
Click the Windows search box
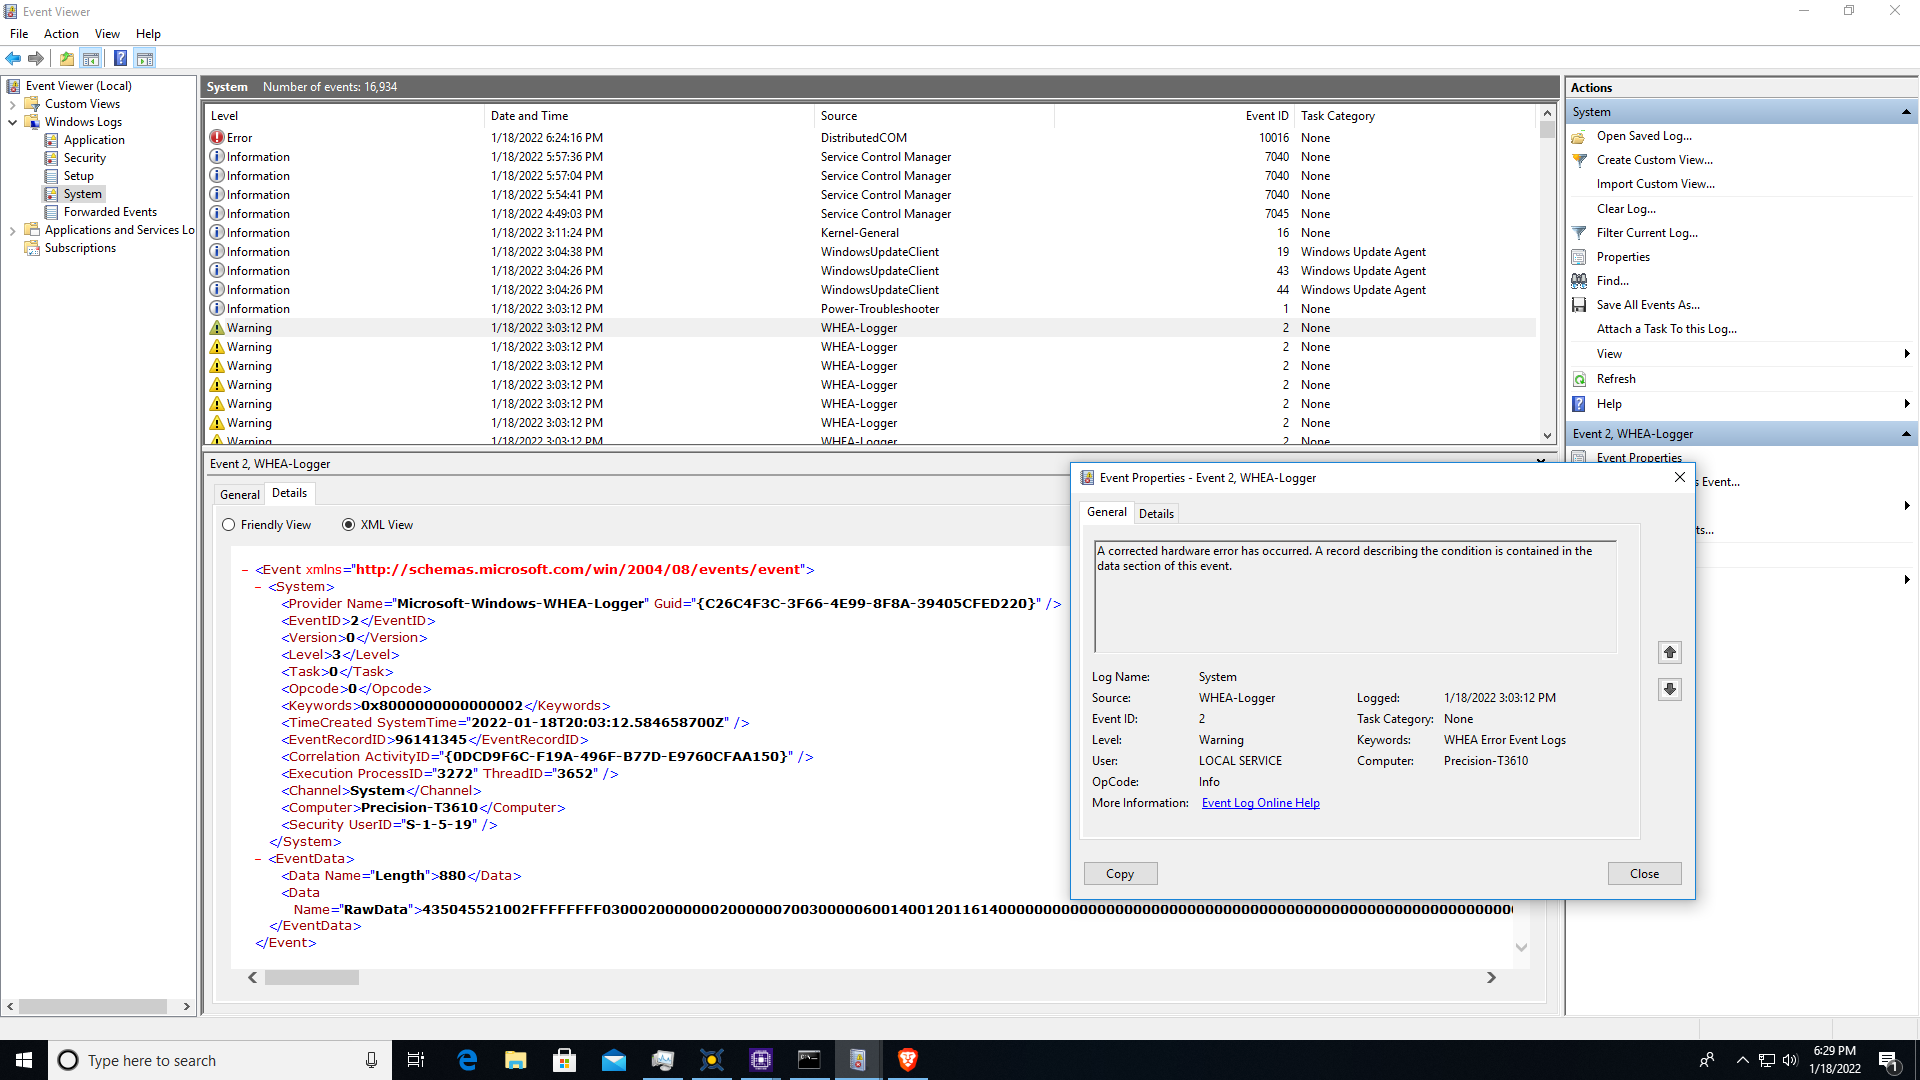pyautogui.click(x=220, y=1060)
